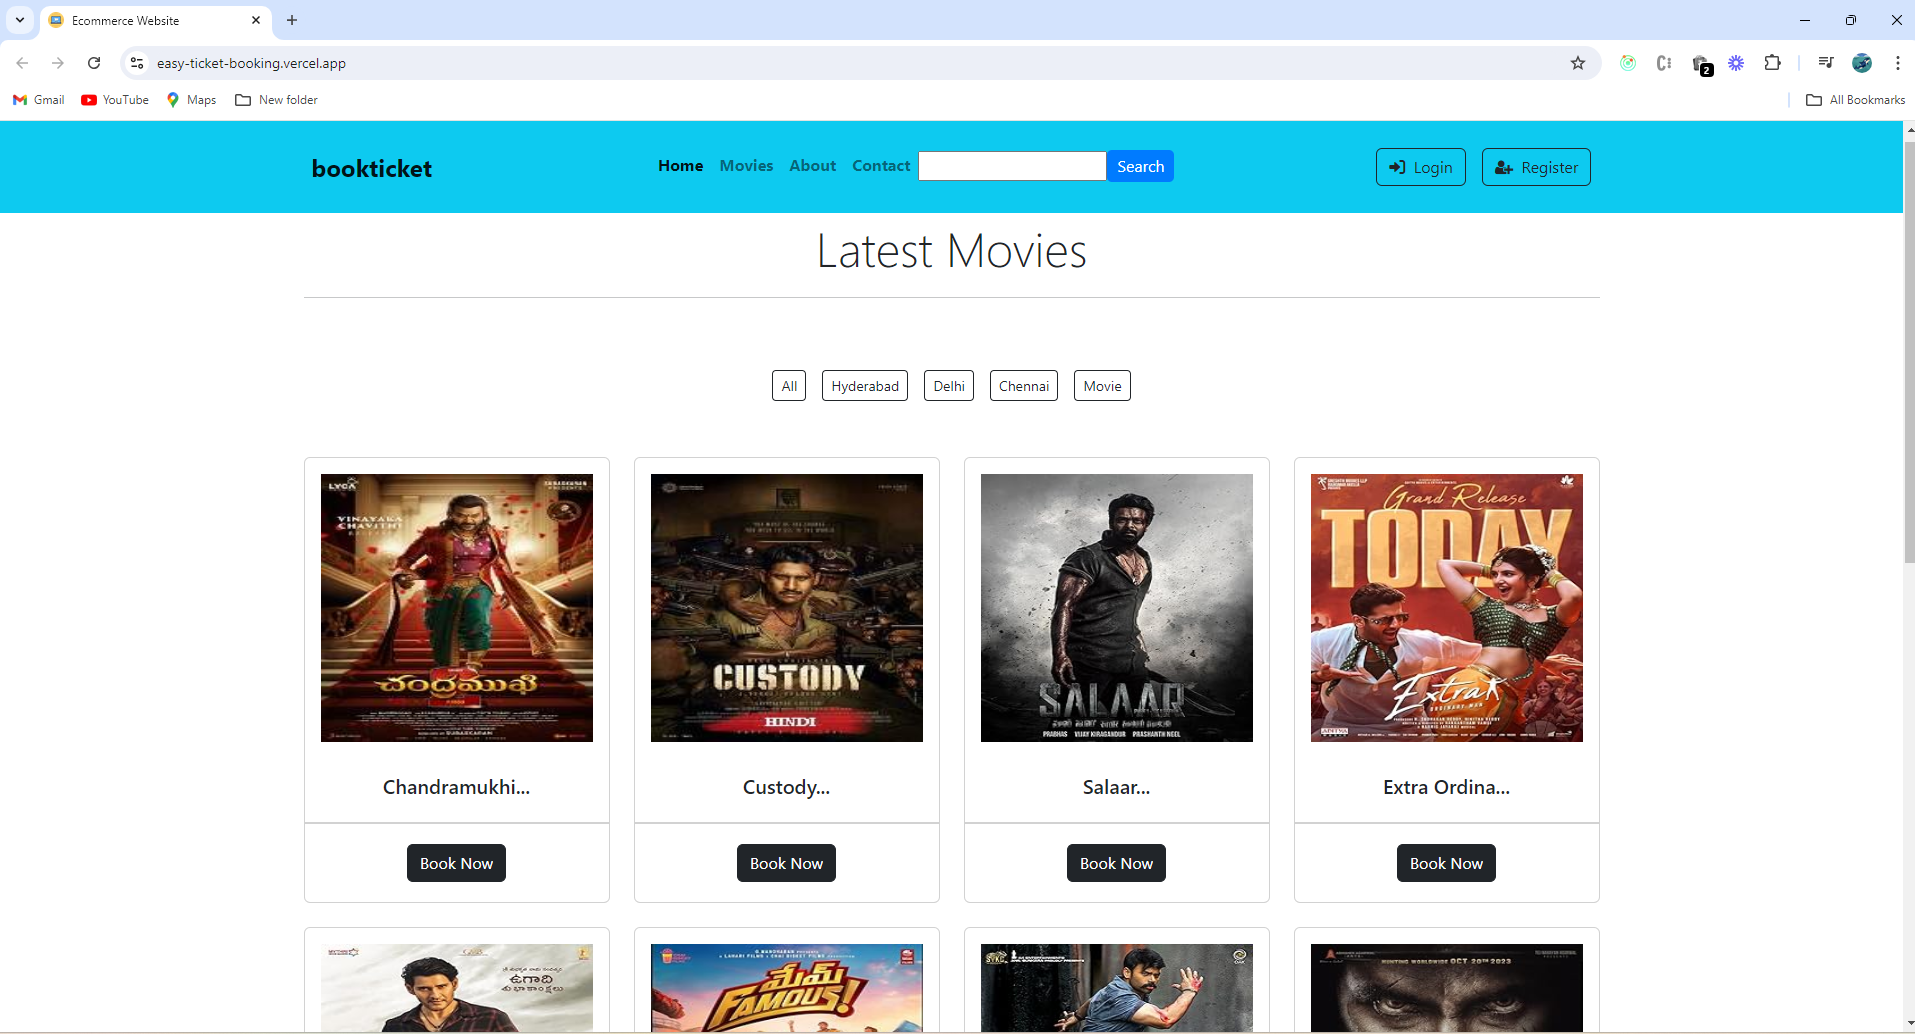Open the Extensions puzzle icon

1772,63
